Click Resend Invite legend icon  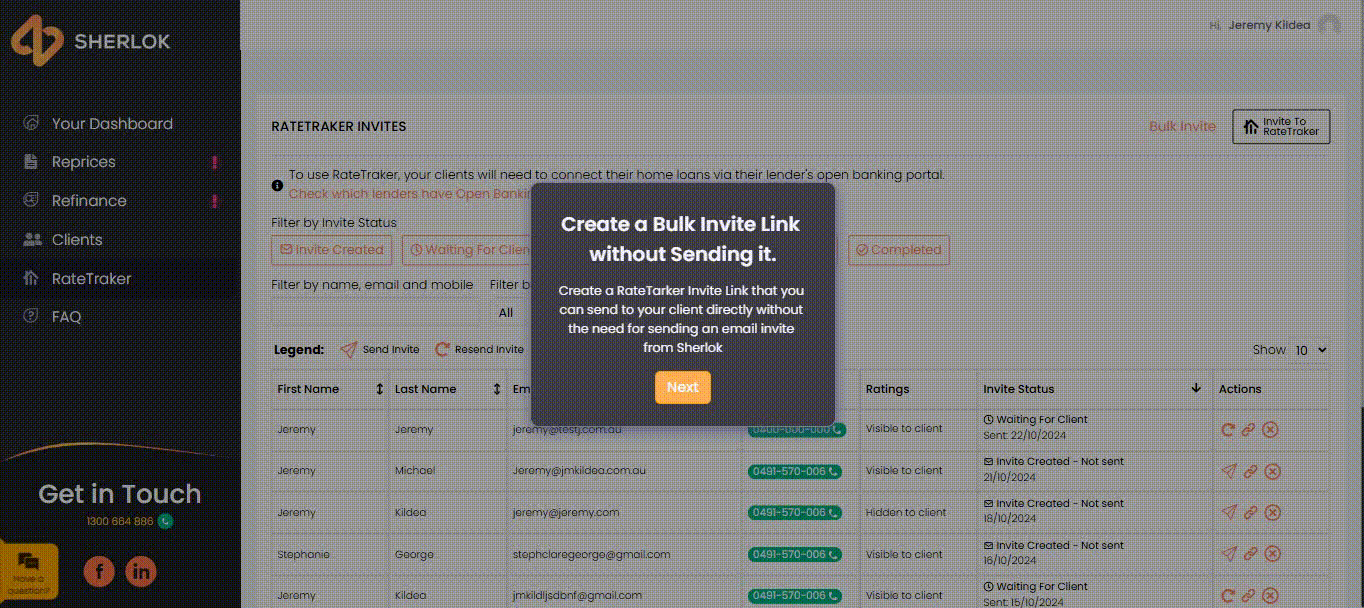coord(442,350)
